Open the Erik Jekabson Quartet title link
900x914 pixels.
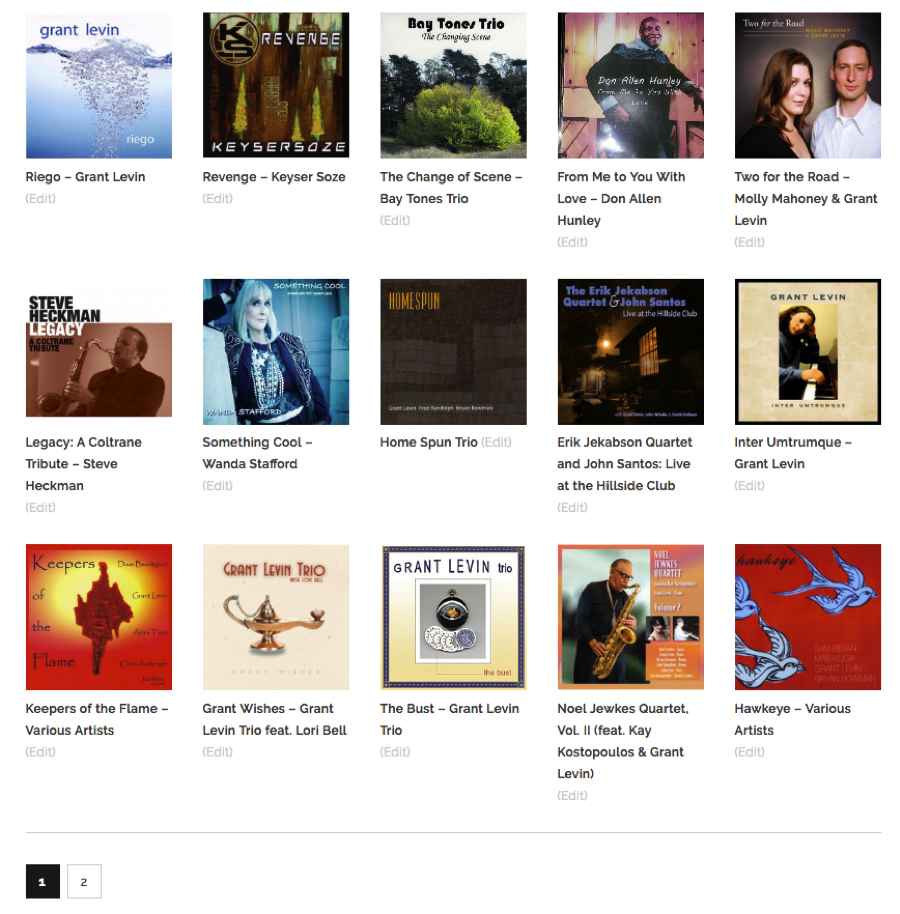click(x=624, y=464)
